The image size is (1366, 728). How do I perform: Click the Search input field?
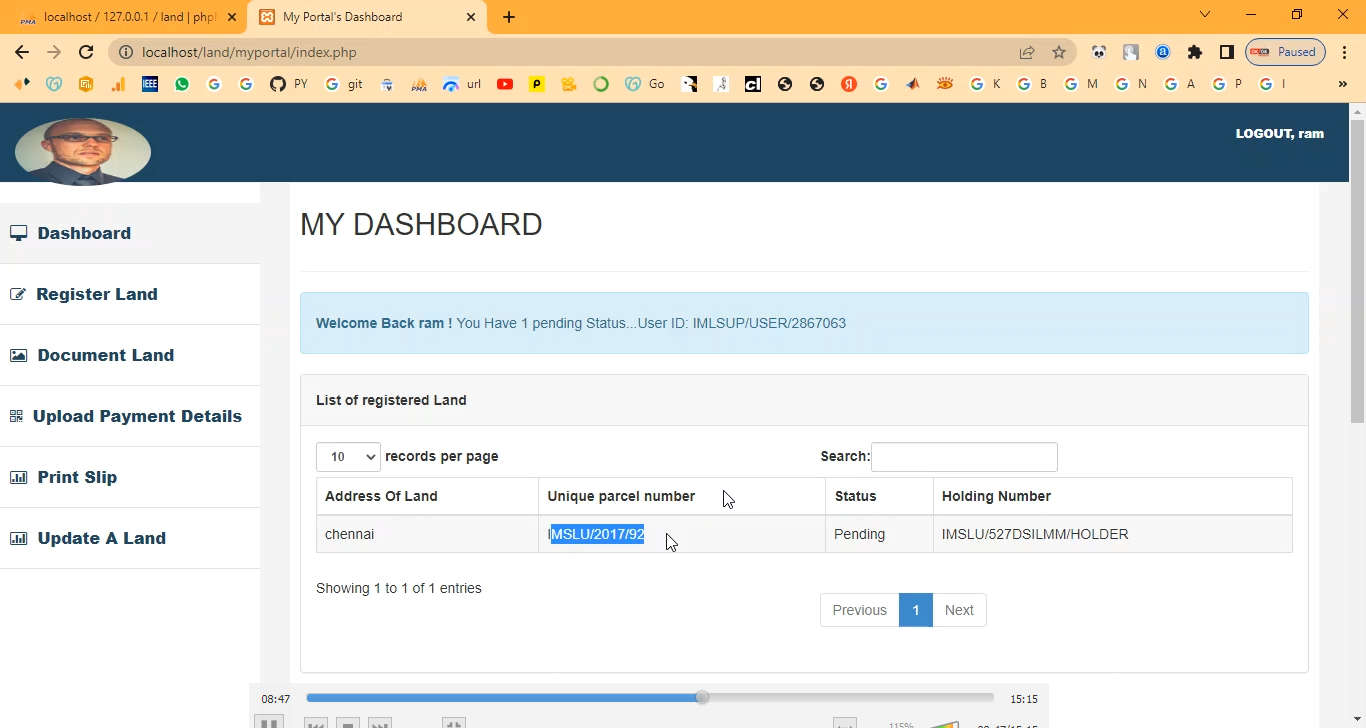click(964, 457)
